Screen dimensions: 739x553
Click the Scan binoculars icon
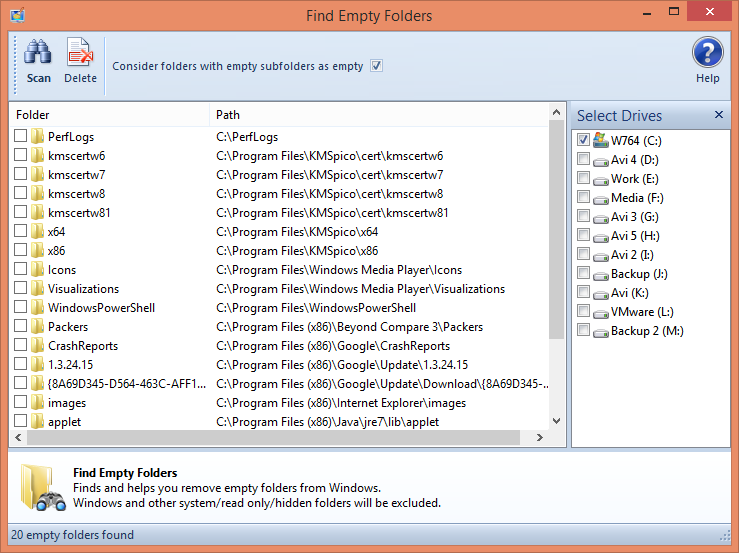click(x=38, y=52)
